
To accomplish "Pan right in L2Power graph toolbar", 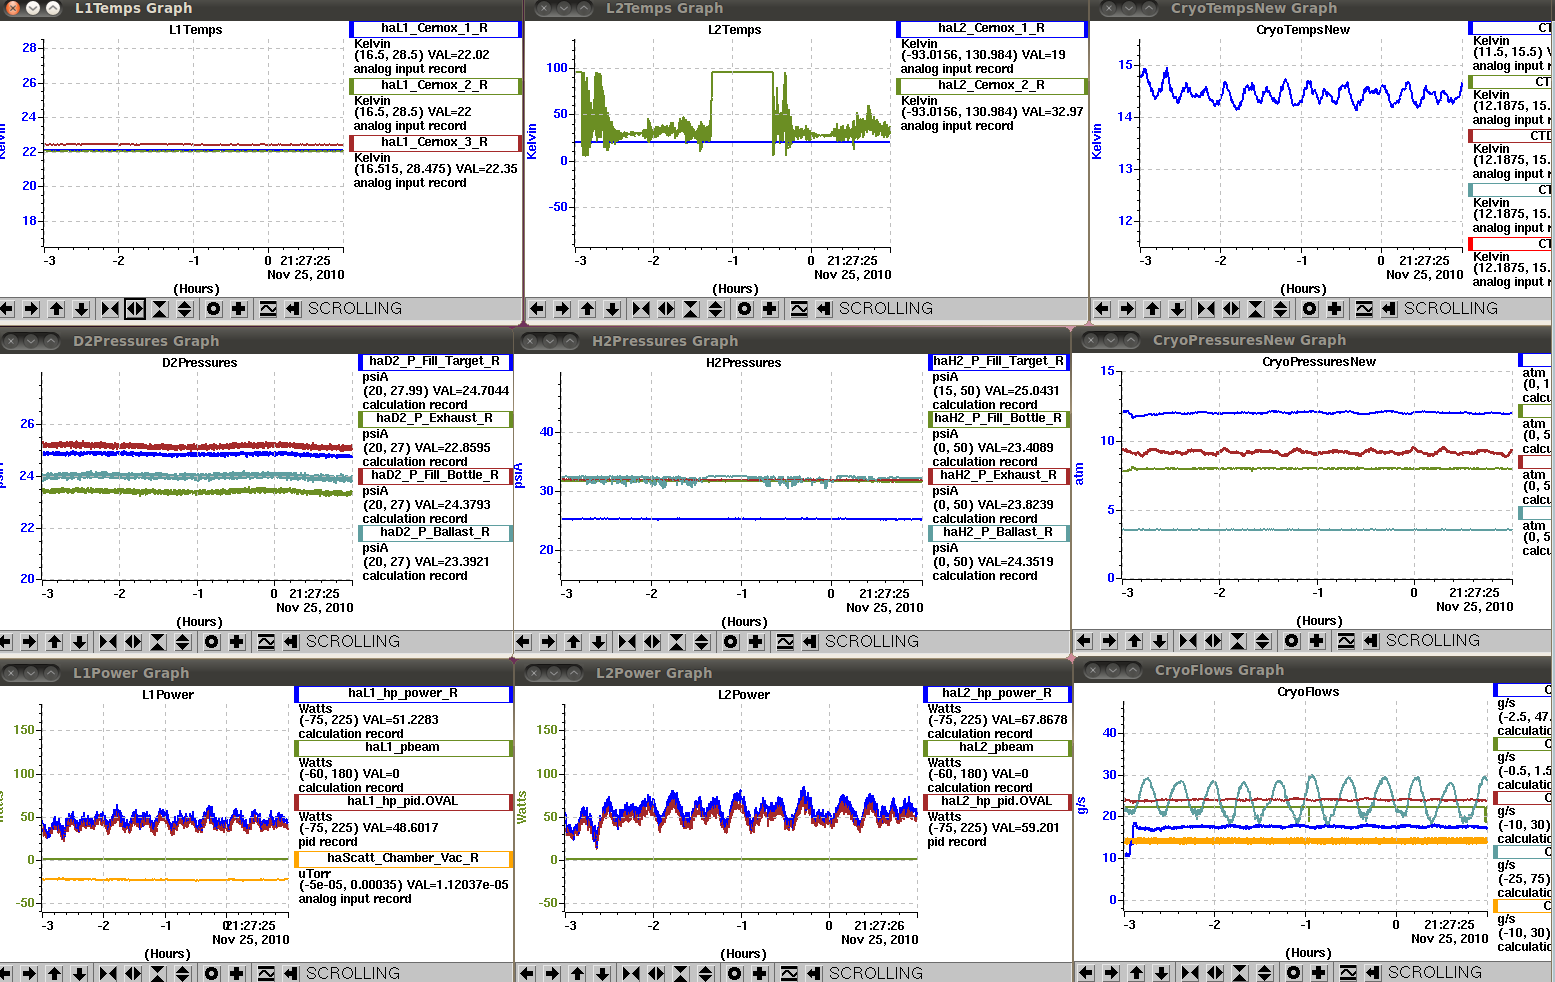I will tap(552, 973).
